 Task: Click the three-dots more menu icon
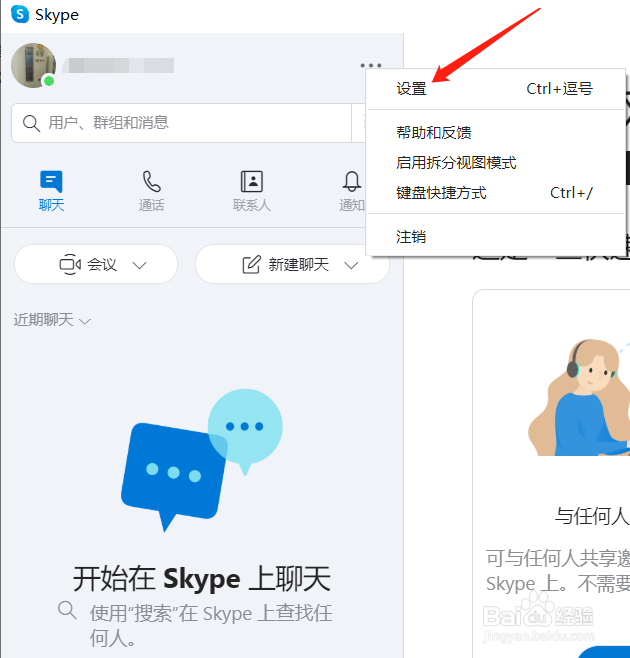coord(371,65)
